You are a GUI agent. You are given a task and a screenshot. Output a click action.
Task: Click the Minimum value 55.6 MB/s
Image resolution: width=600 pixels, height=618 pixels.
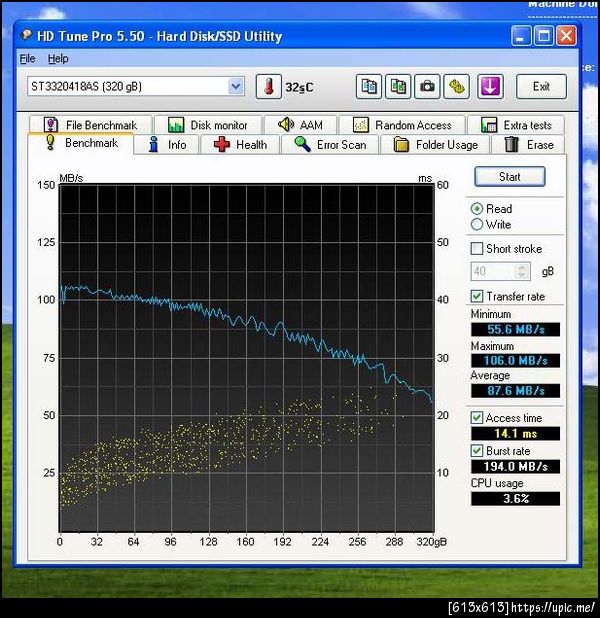tap(515, 329)
